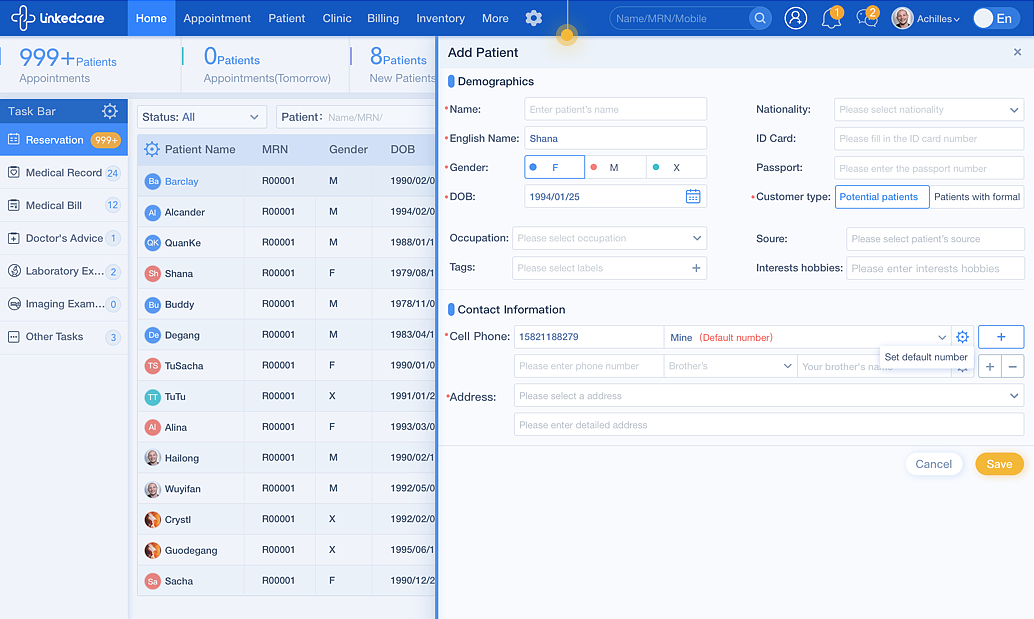
Task: Expand the Mine (Default number) dropdown
Action: click(x=807, y=337)
